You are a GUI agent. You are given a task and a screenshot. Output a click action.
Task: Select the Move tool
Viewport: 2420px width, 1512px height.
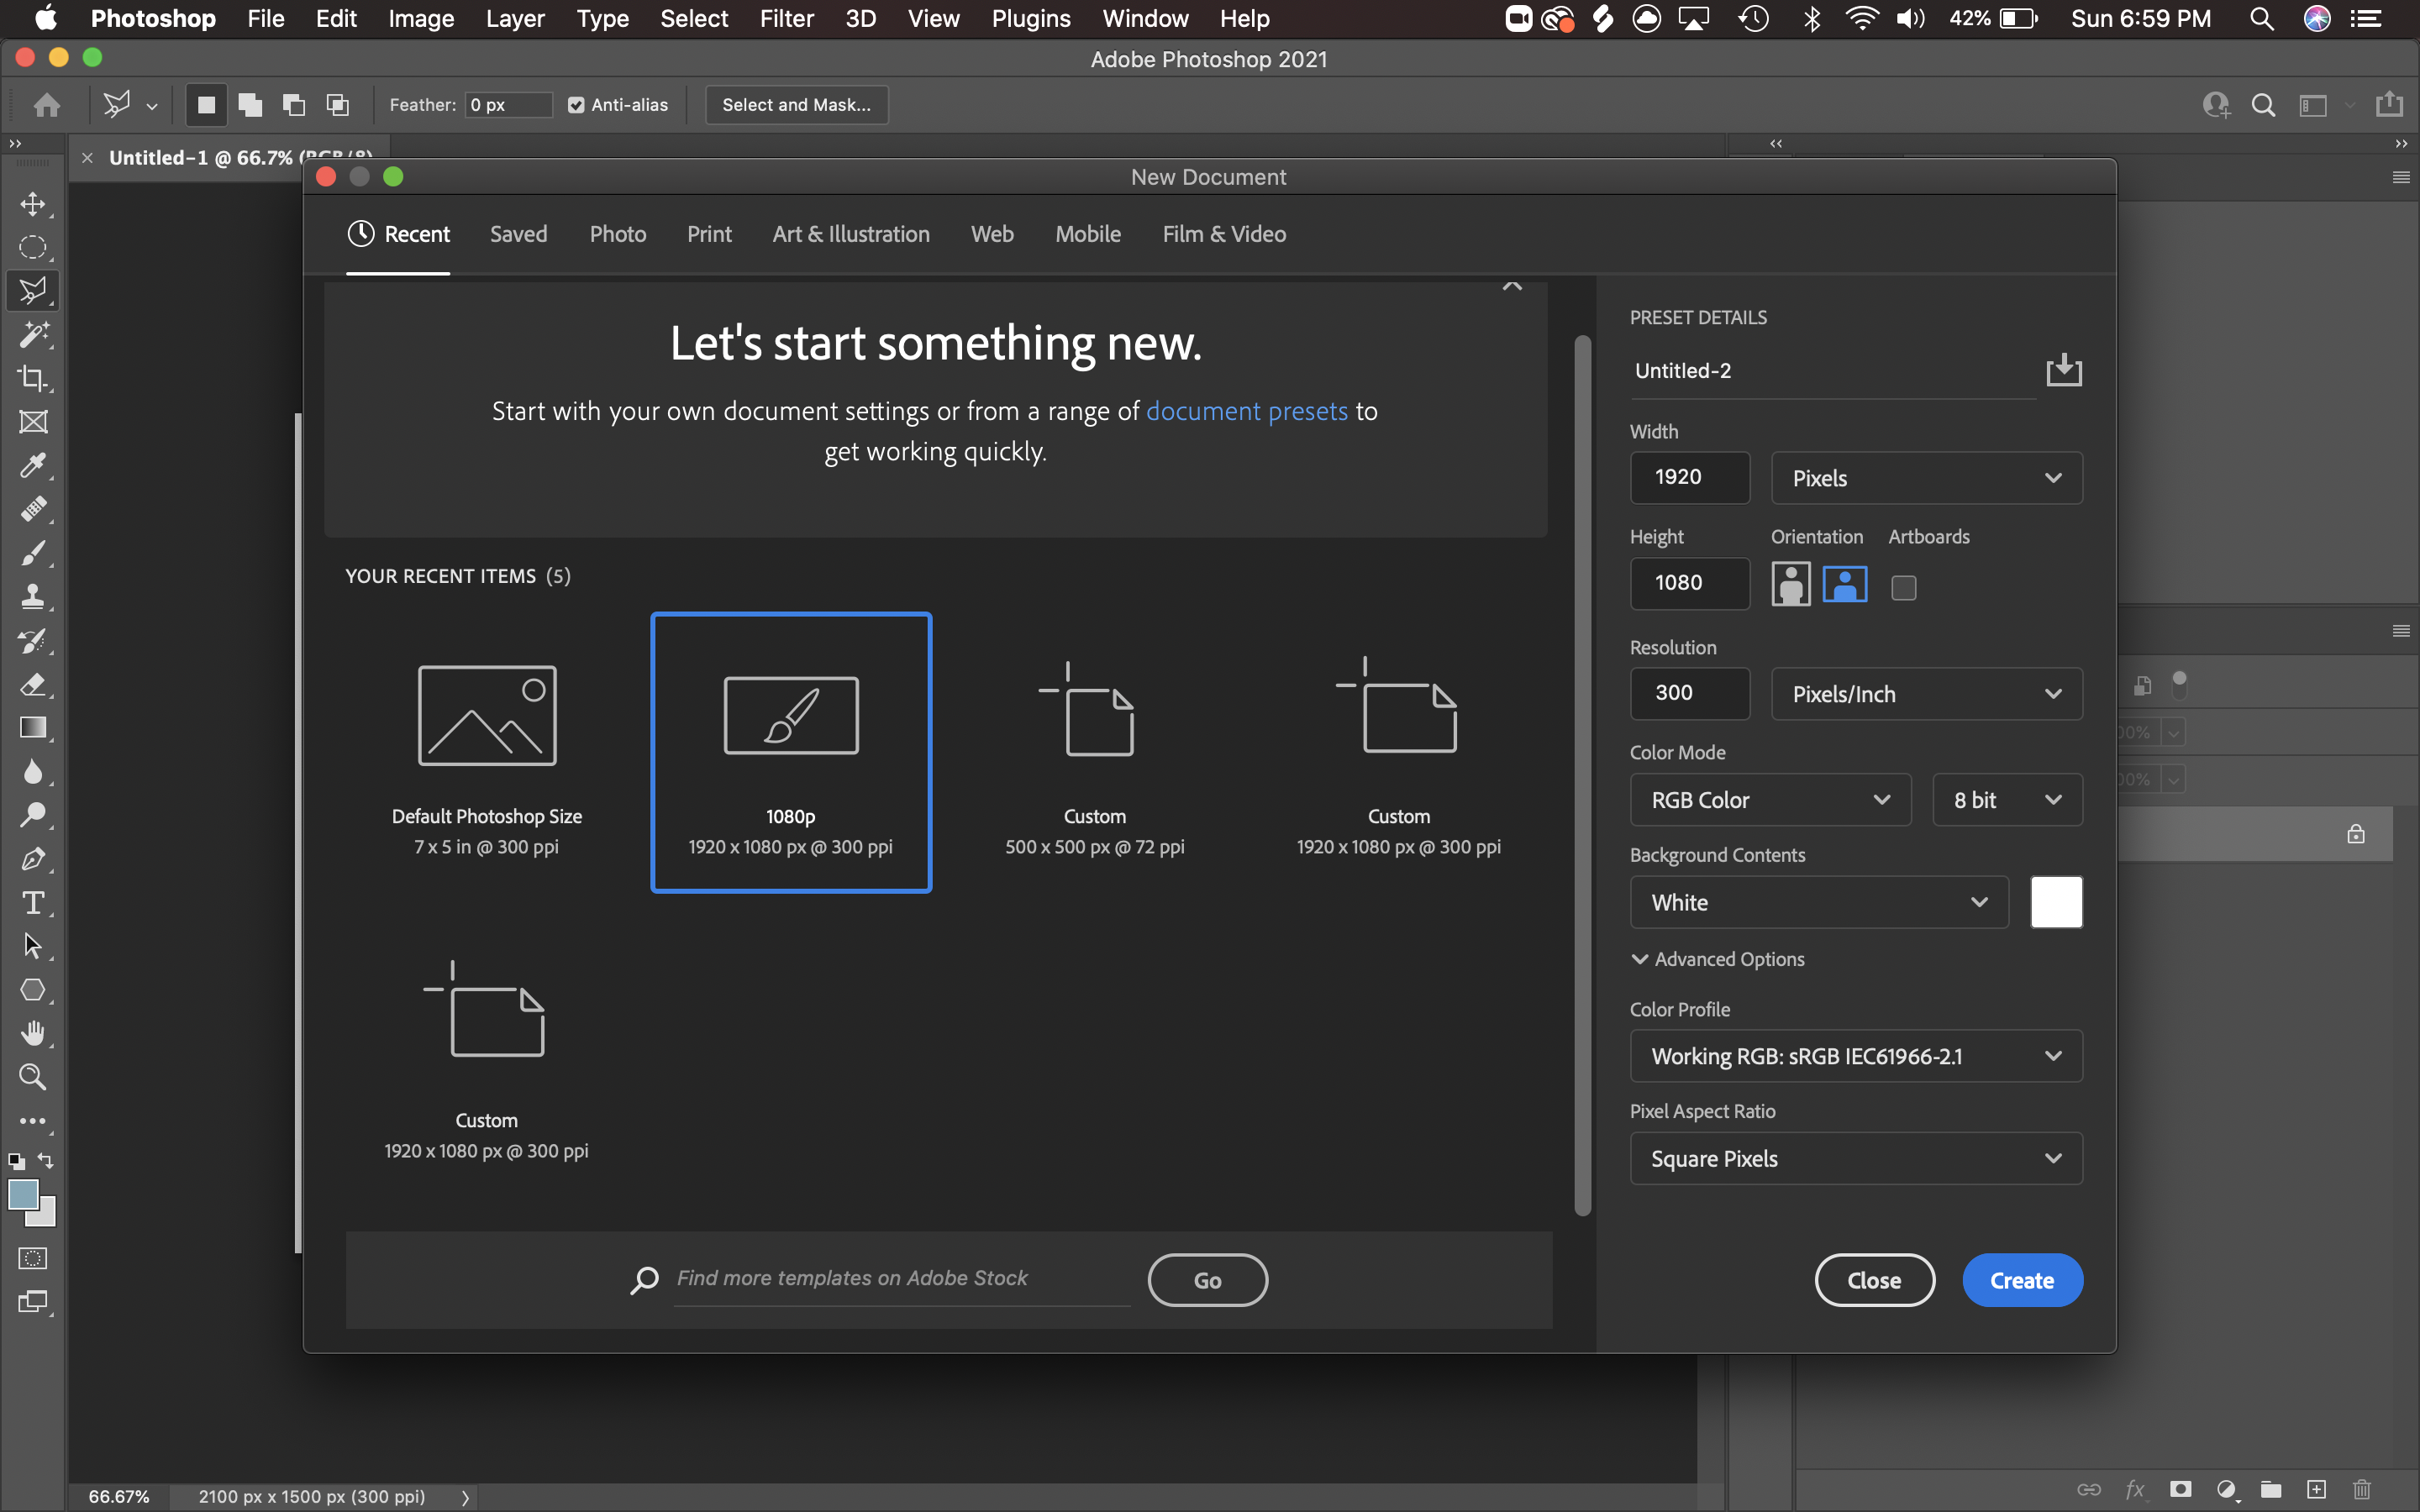[x=33, y=204]
